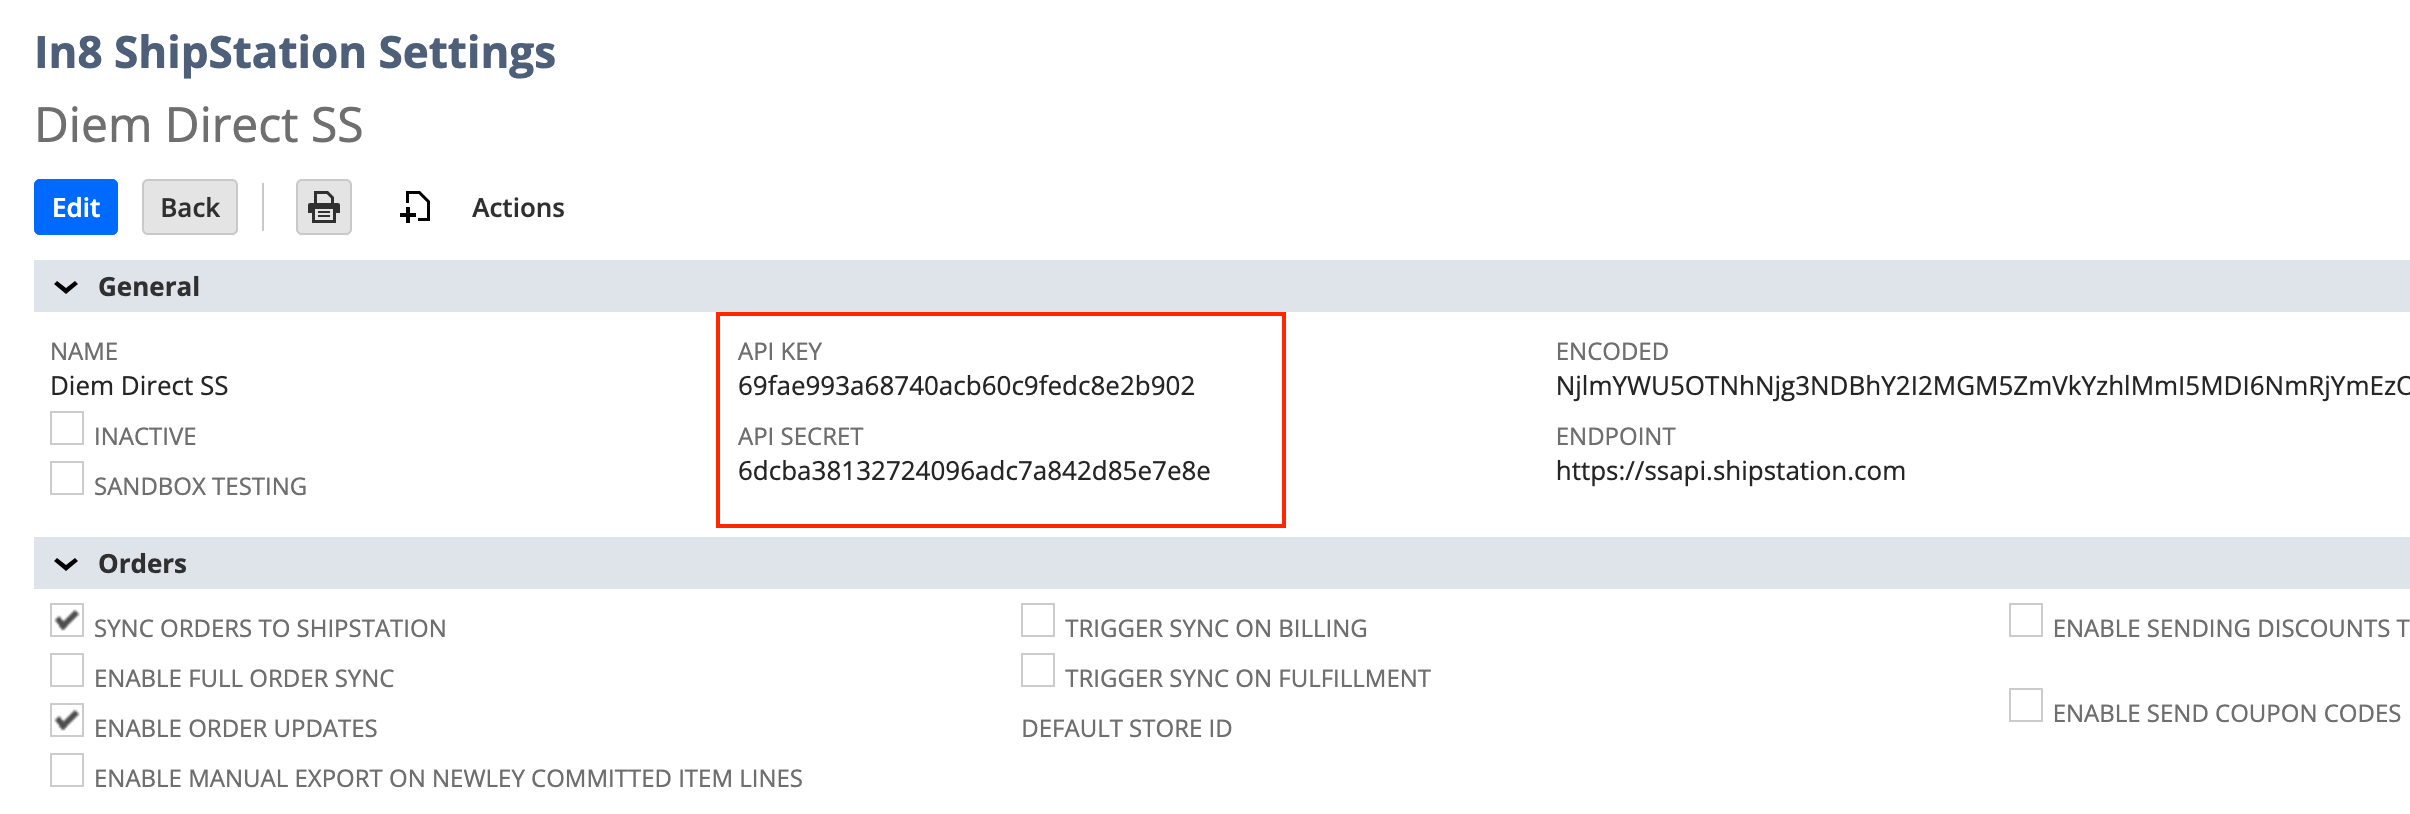
Task: Click the API Key value text
Action: pos(966,386)
